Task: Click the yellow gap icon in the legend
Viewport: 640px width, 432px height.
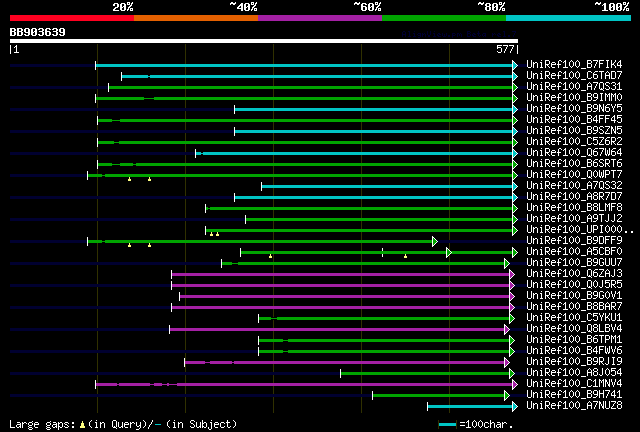Action: [x=82, y=425]
